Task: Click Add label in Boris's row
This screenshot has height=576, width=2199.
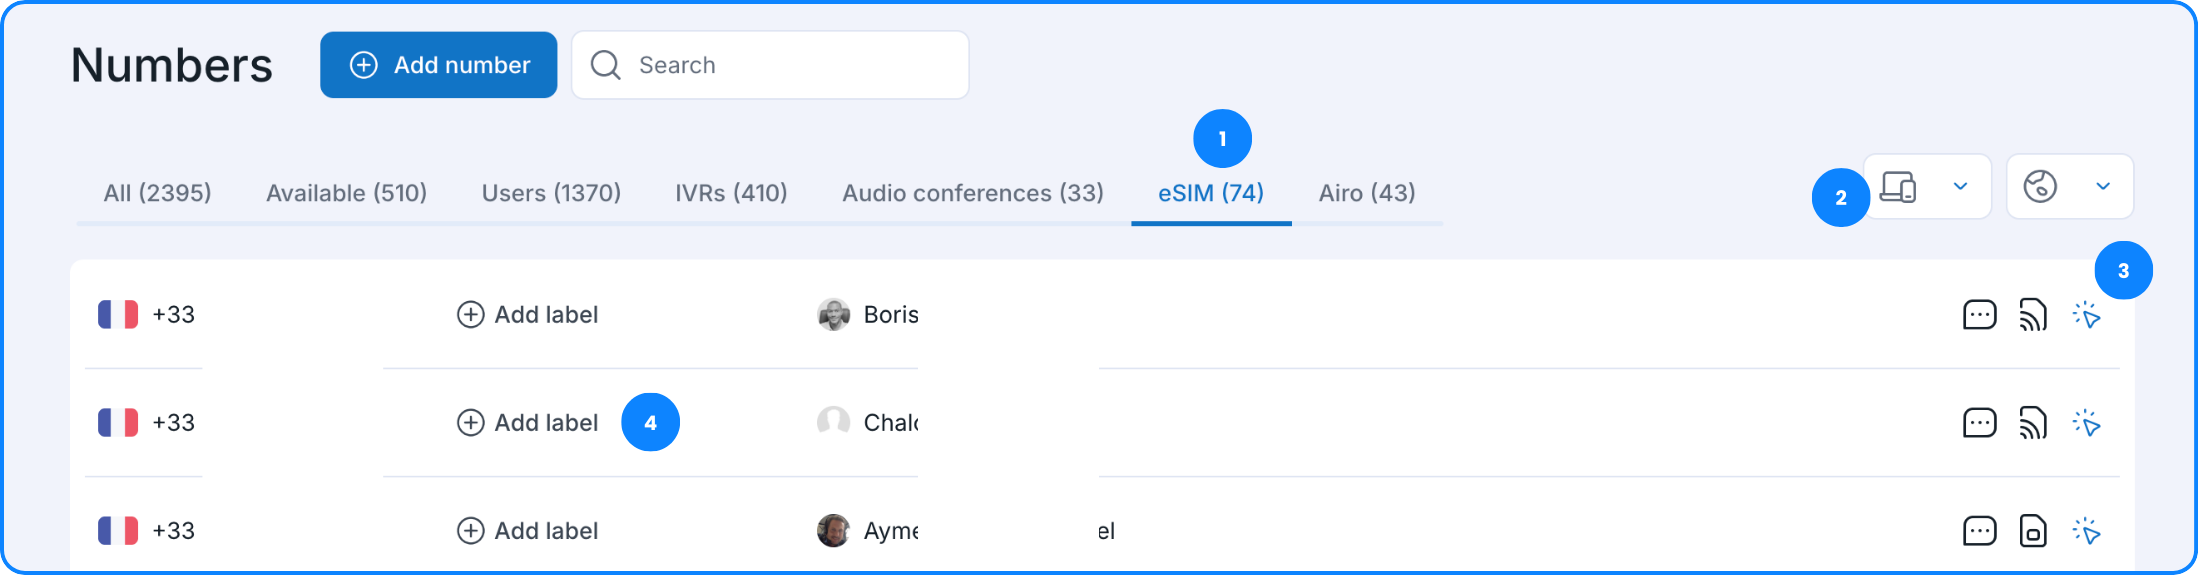Action: click(527, 315)
